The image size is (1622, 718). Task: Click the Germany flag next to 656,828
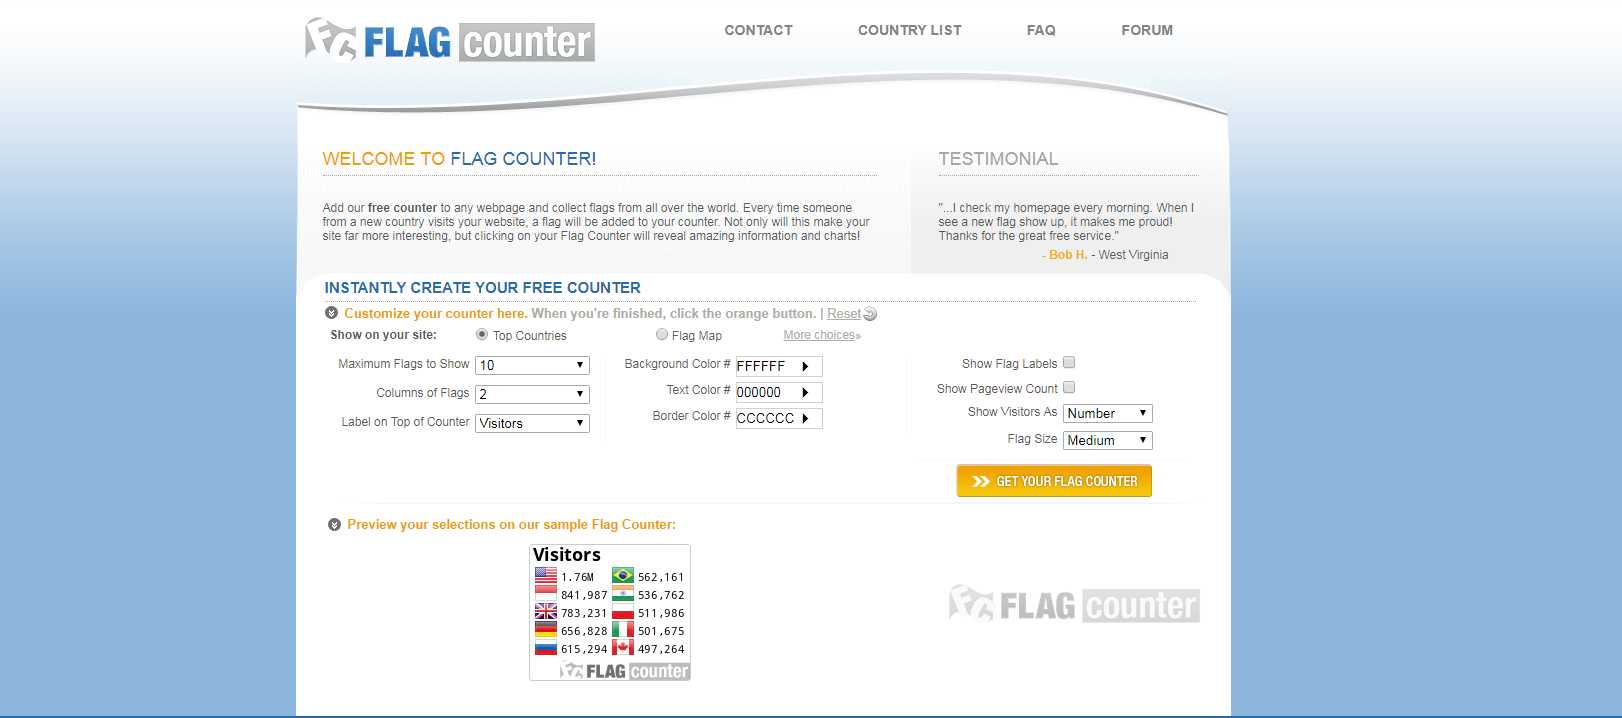[x=546, y=630]
